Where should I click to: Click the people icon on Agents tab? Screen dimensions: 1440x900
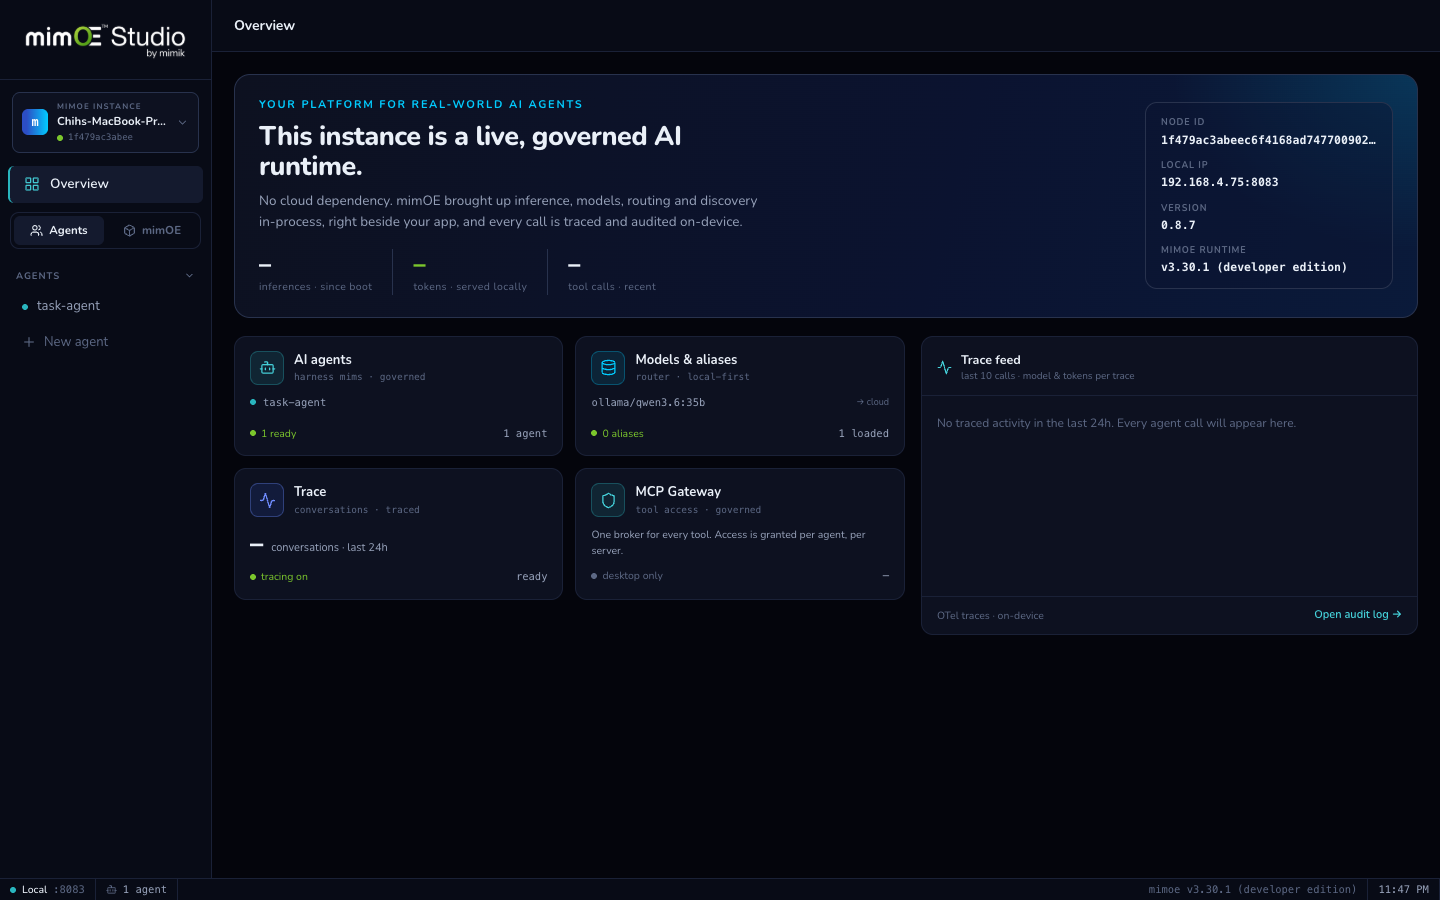coord(37,231)
